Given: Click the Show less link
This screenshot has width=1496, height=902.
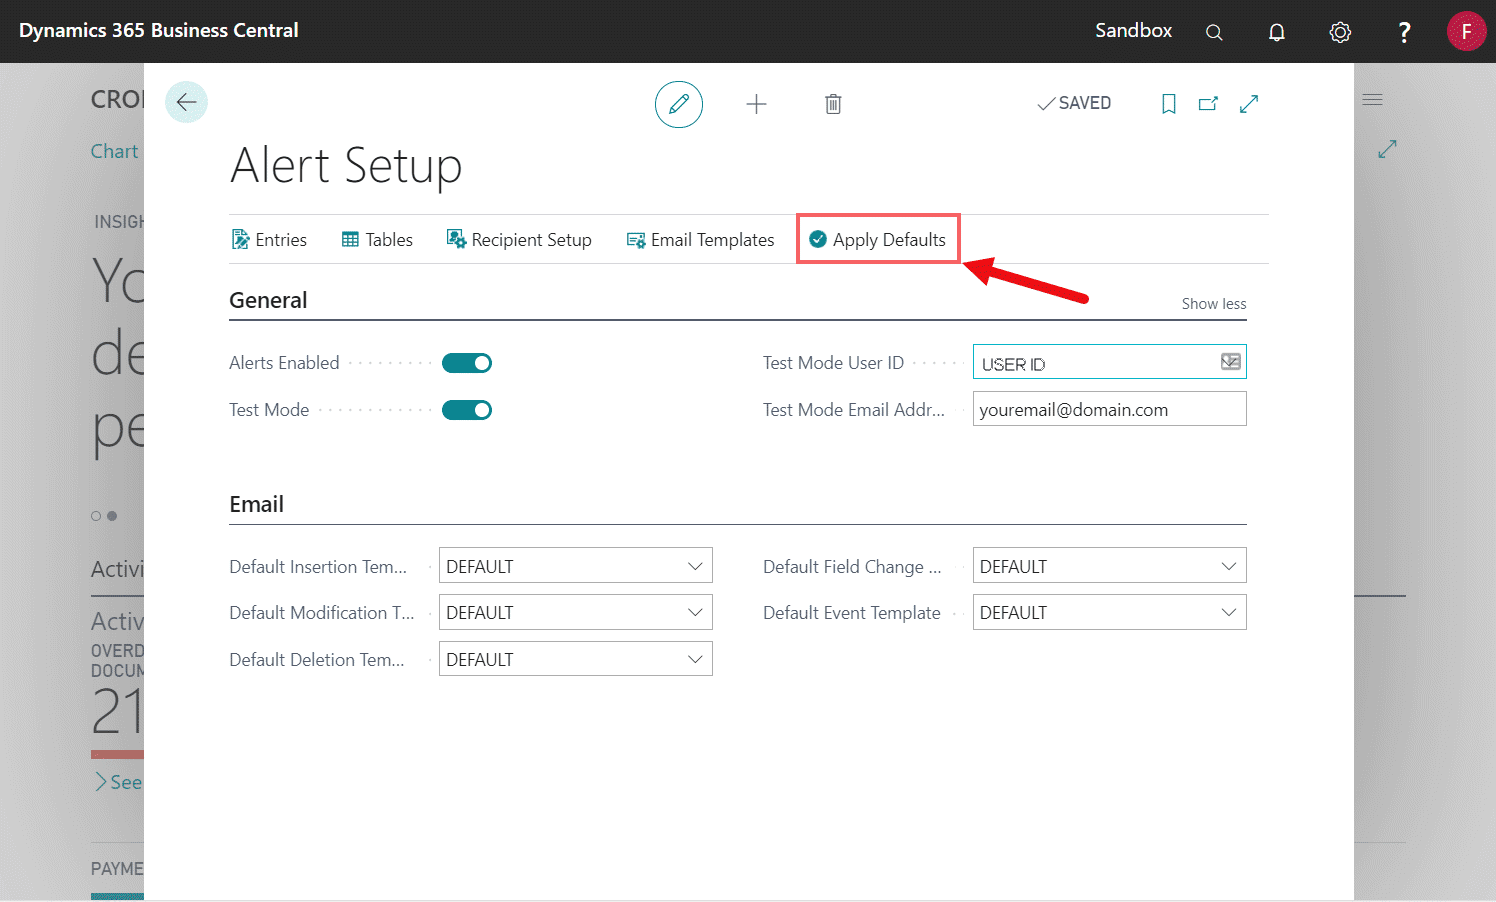Looking at the screenshot, I should pos(1213,304).
